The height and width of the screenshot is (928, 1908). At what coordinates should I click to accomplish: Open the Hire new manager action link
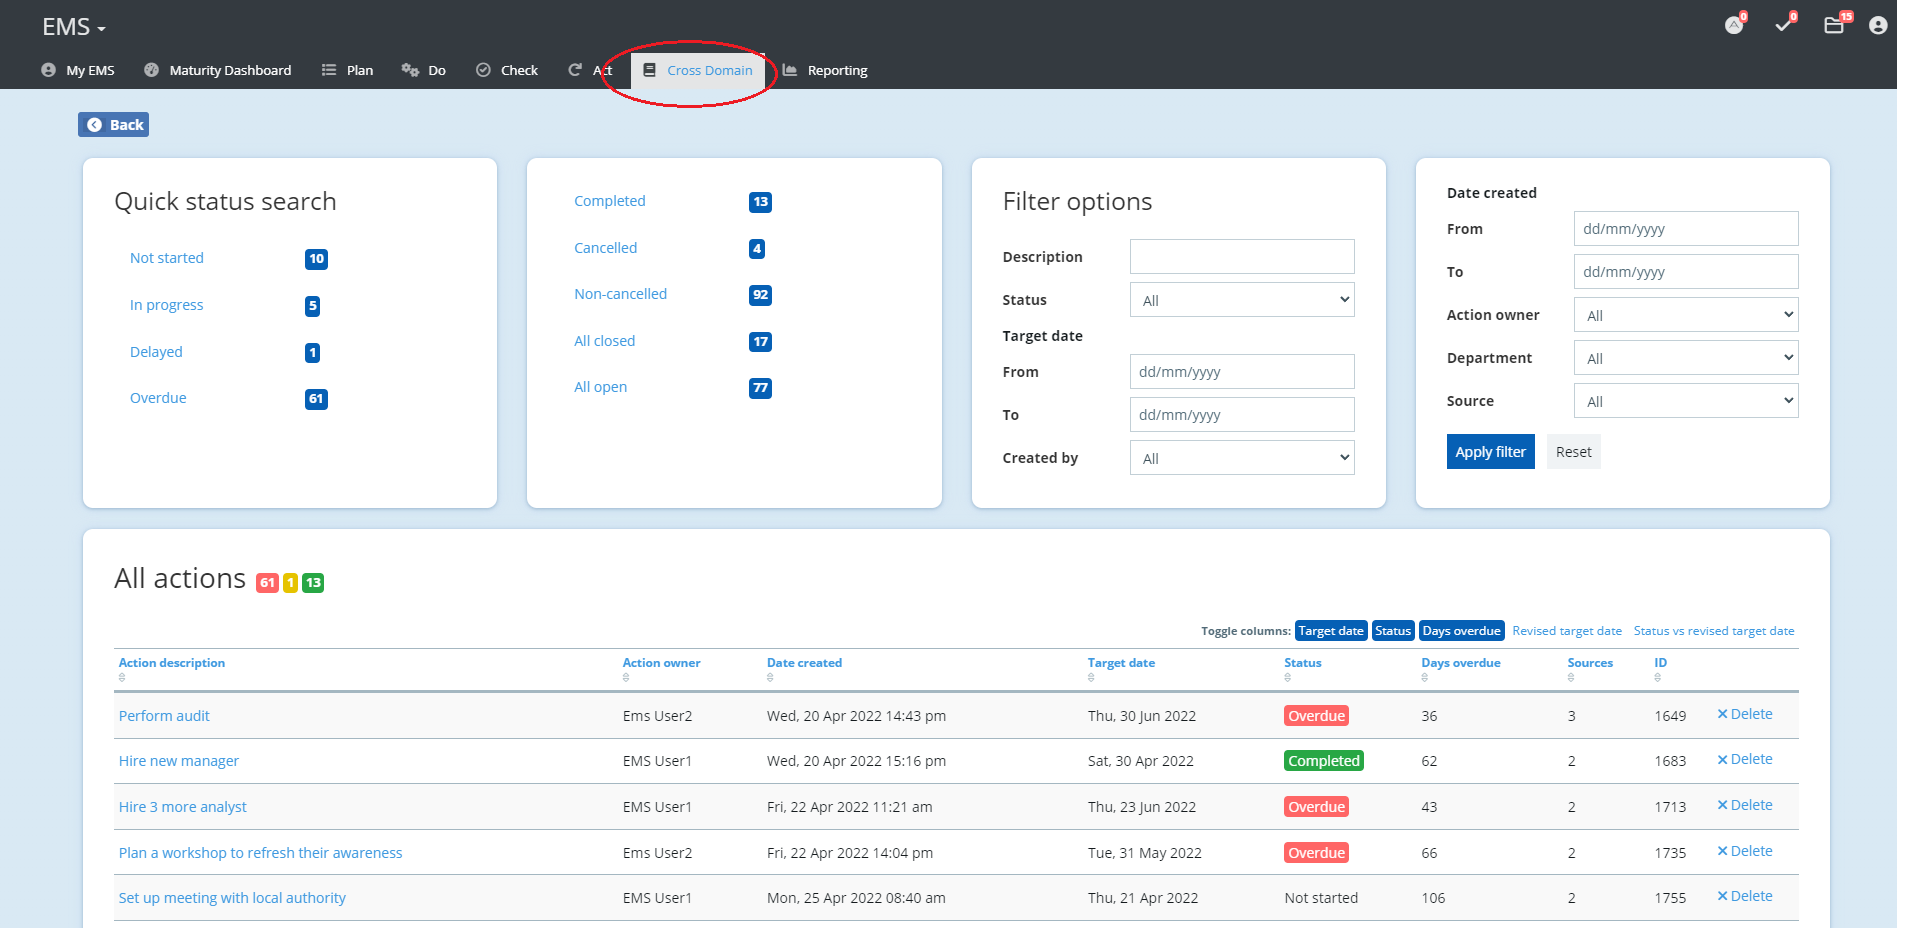coord(179,761)
